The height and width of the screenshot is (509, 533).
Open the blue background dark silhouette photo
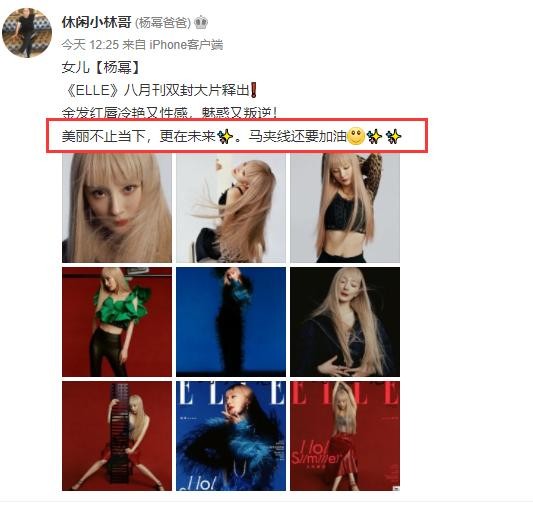pos(231,322)
